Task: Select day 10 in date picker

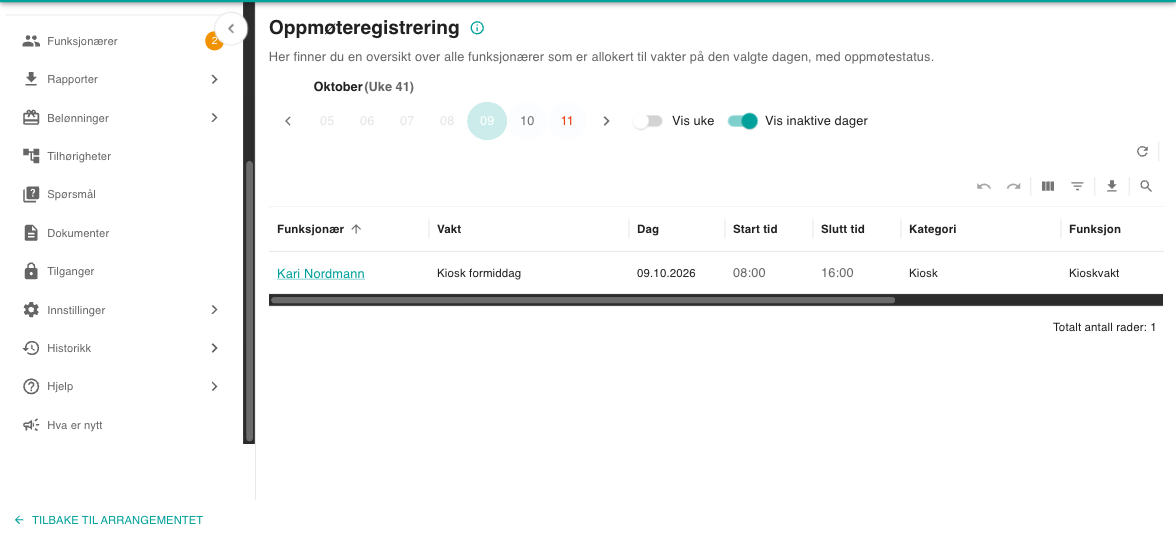Action: pos(527,121)
